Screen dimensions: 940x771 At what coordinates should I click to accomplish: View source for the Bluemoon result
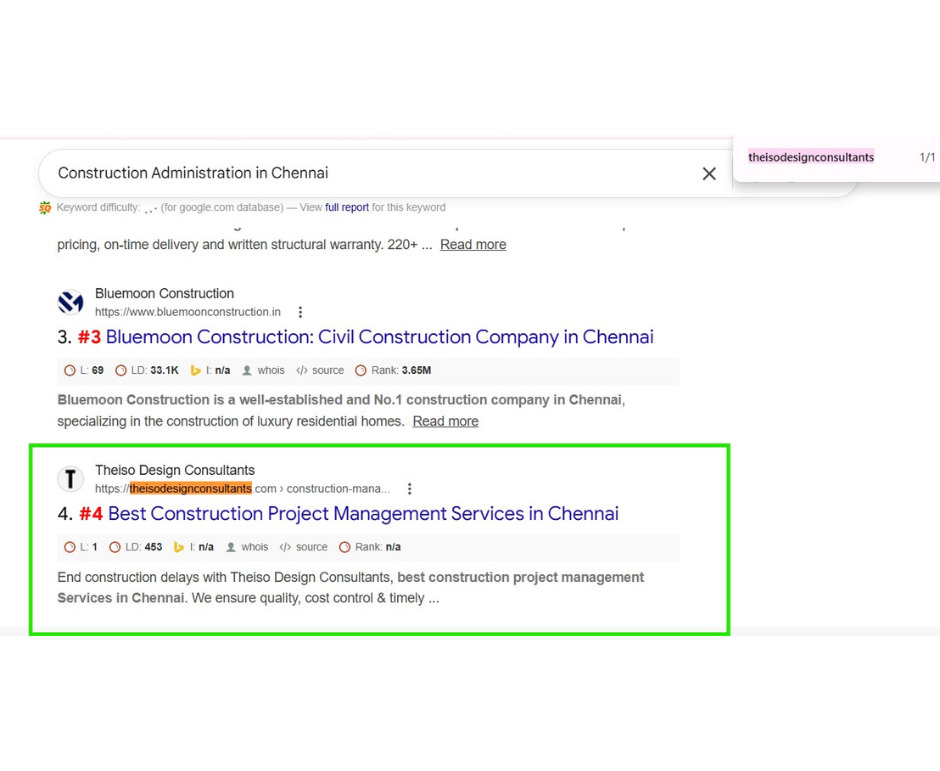(320, 371)
